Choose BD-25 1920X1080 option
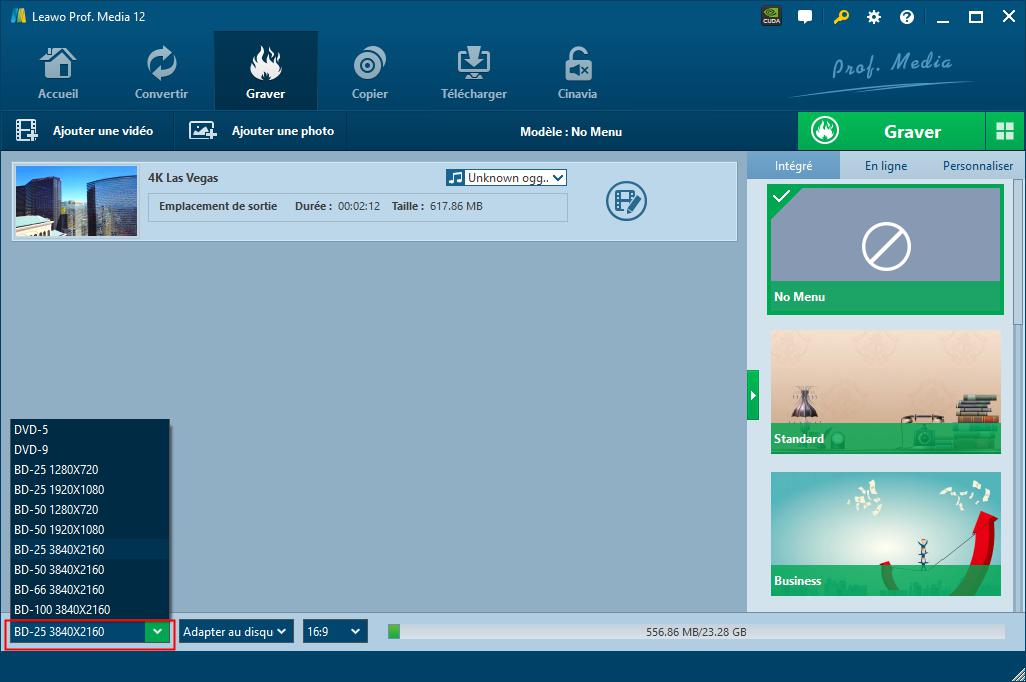This screenshot has height=682, width=1026. [90, 490]
